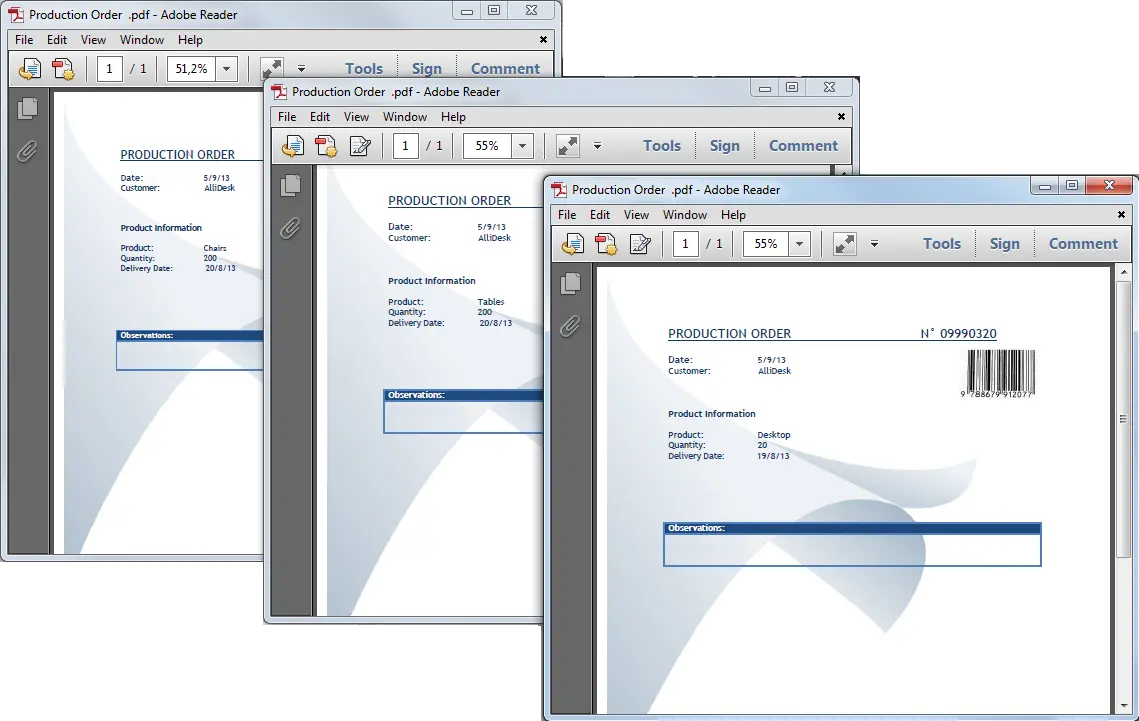Open the Help menu in the middle window
The height and width of the screenshot is (721, 1139).
pyautogui.click(x=453, y=117)
